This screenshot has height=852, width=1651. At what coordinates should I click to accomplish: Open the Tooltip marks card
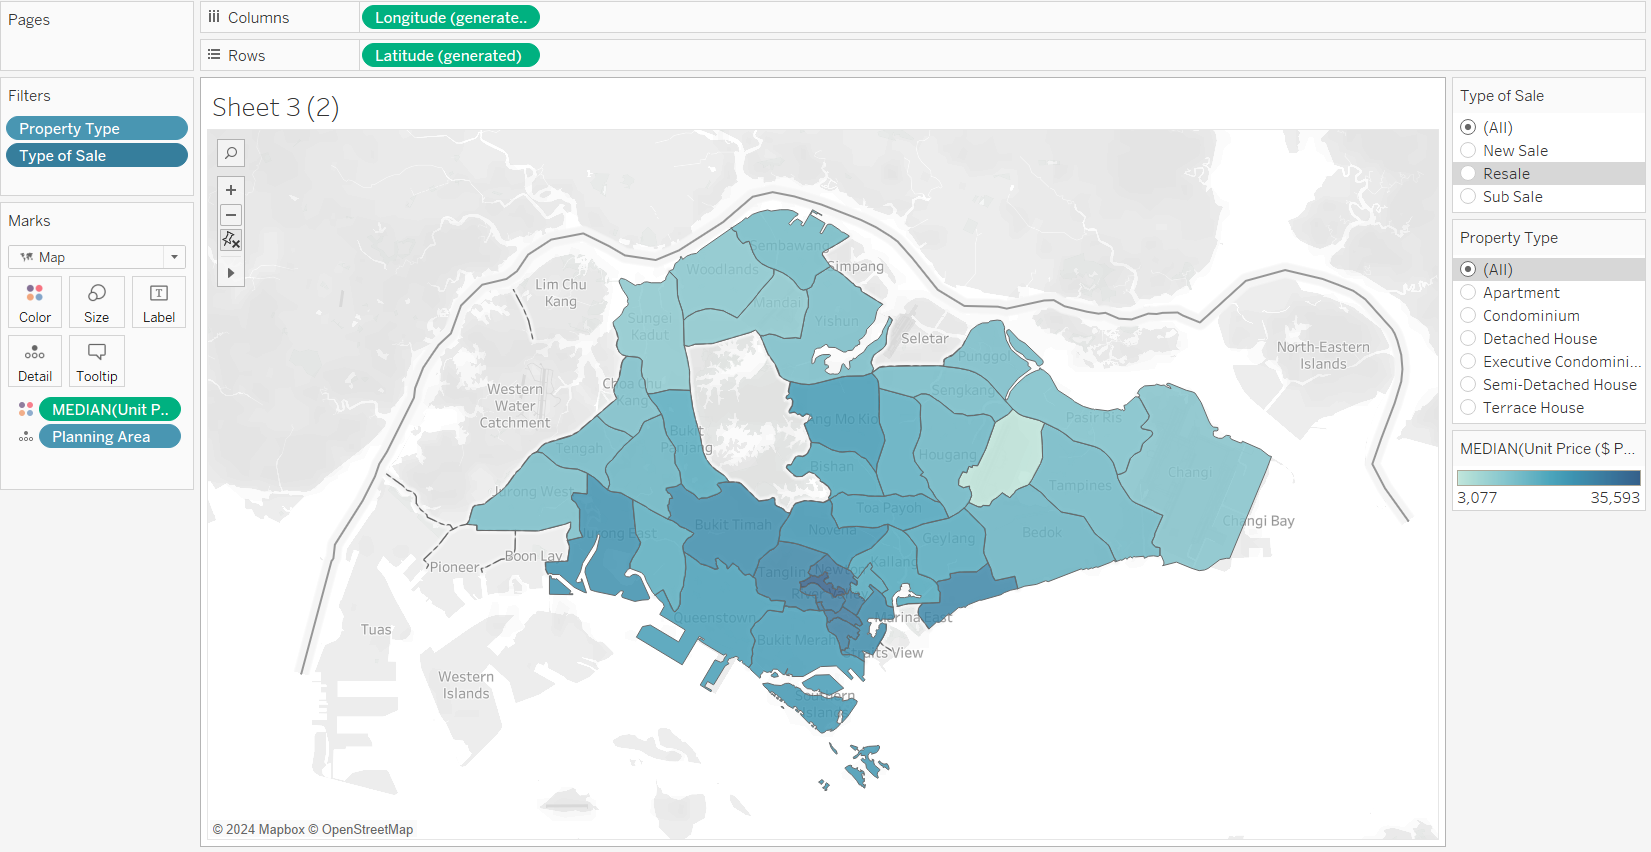(x=97, y=361)
